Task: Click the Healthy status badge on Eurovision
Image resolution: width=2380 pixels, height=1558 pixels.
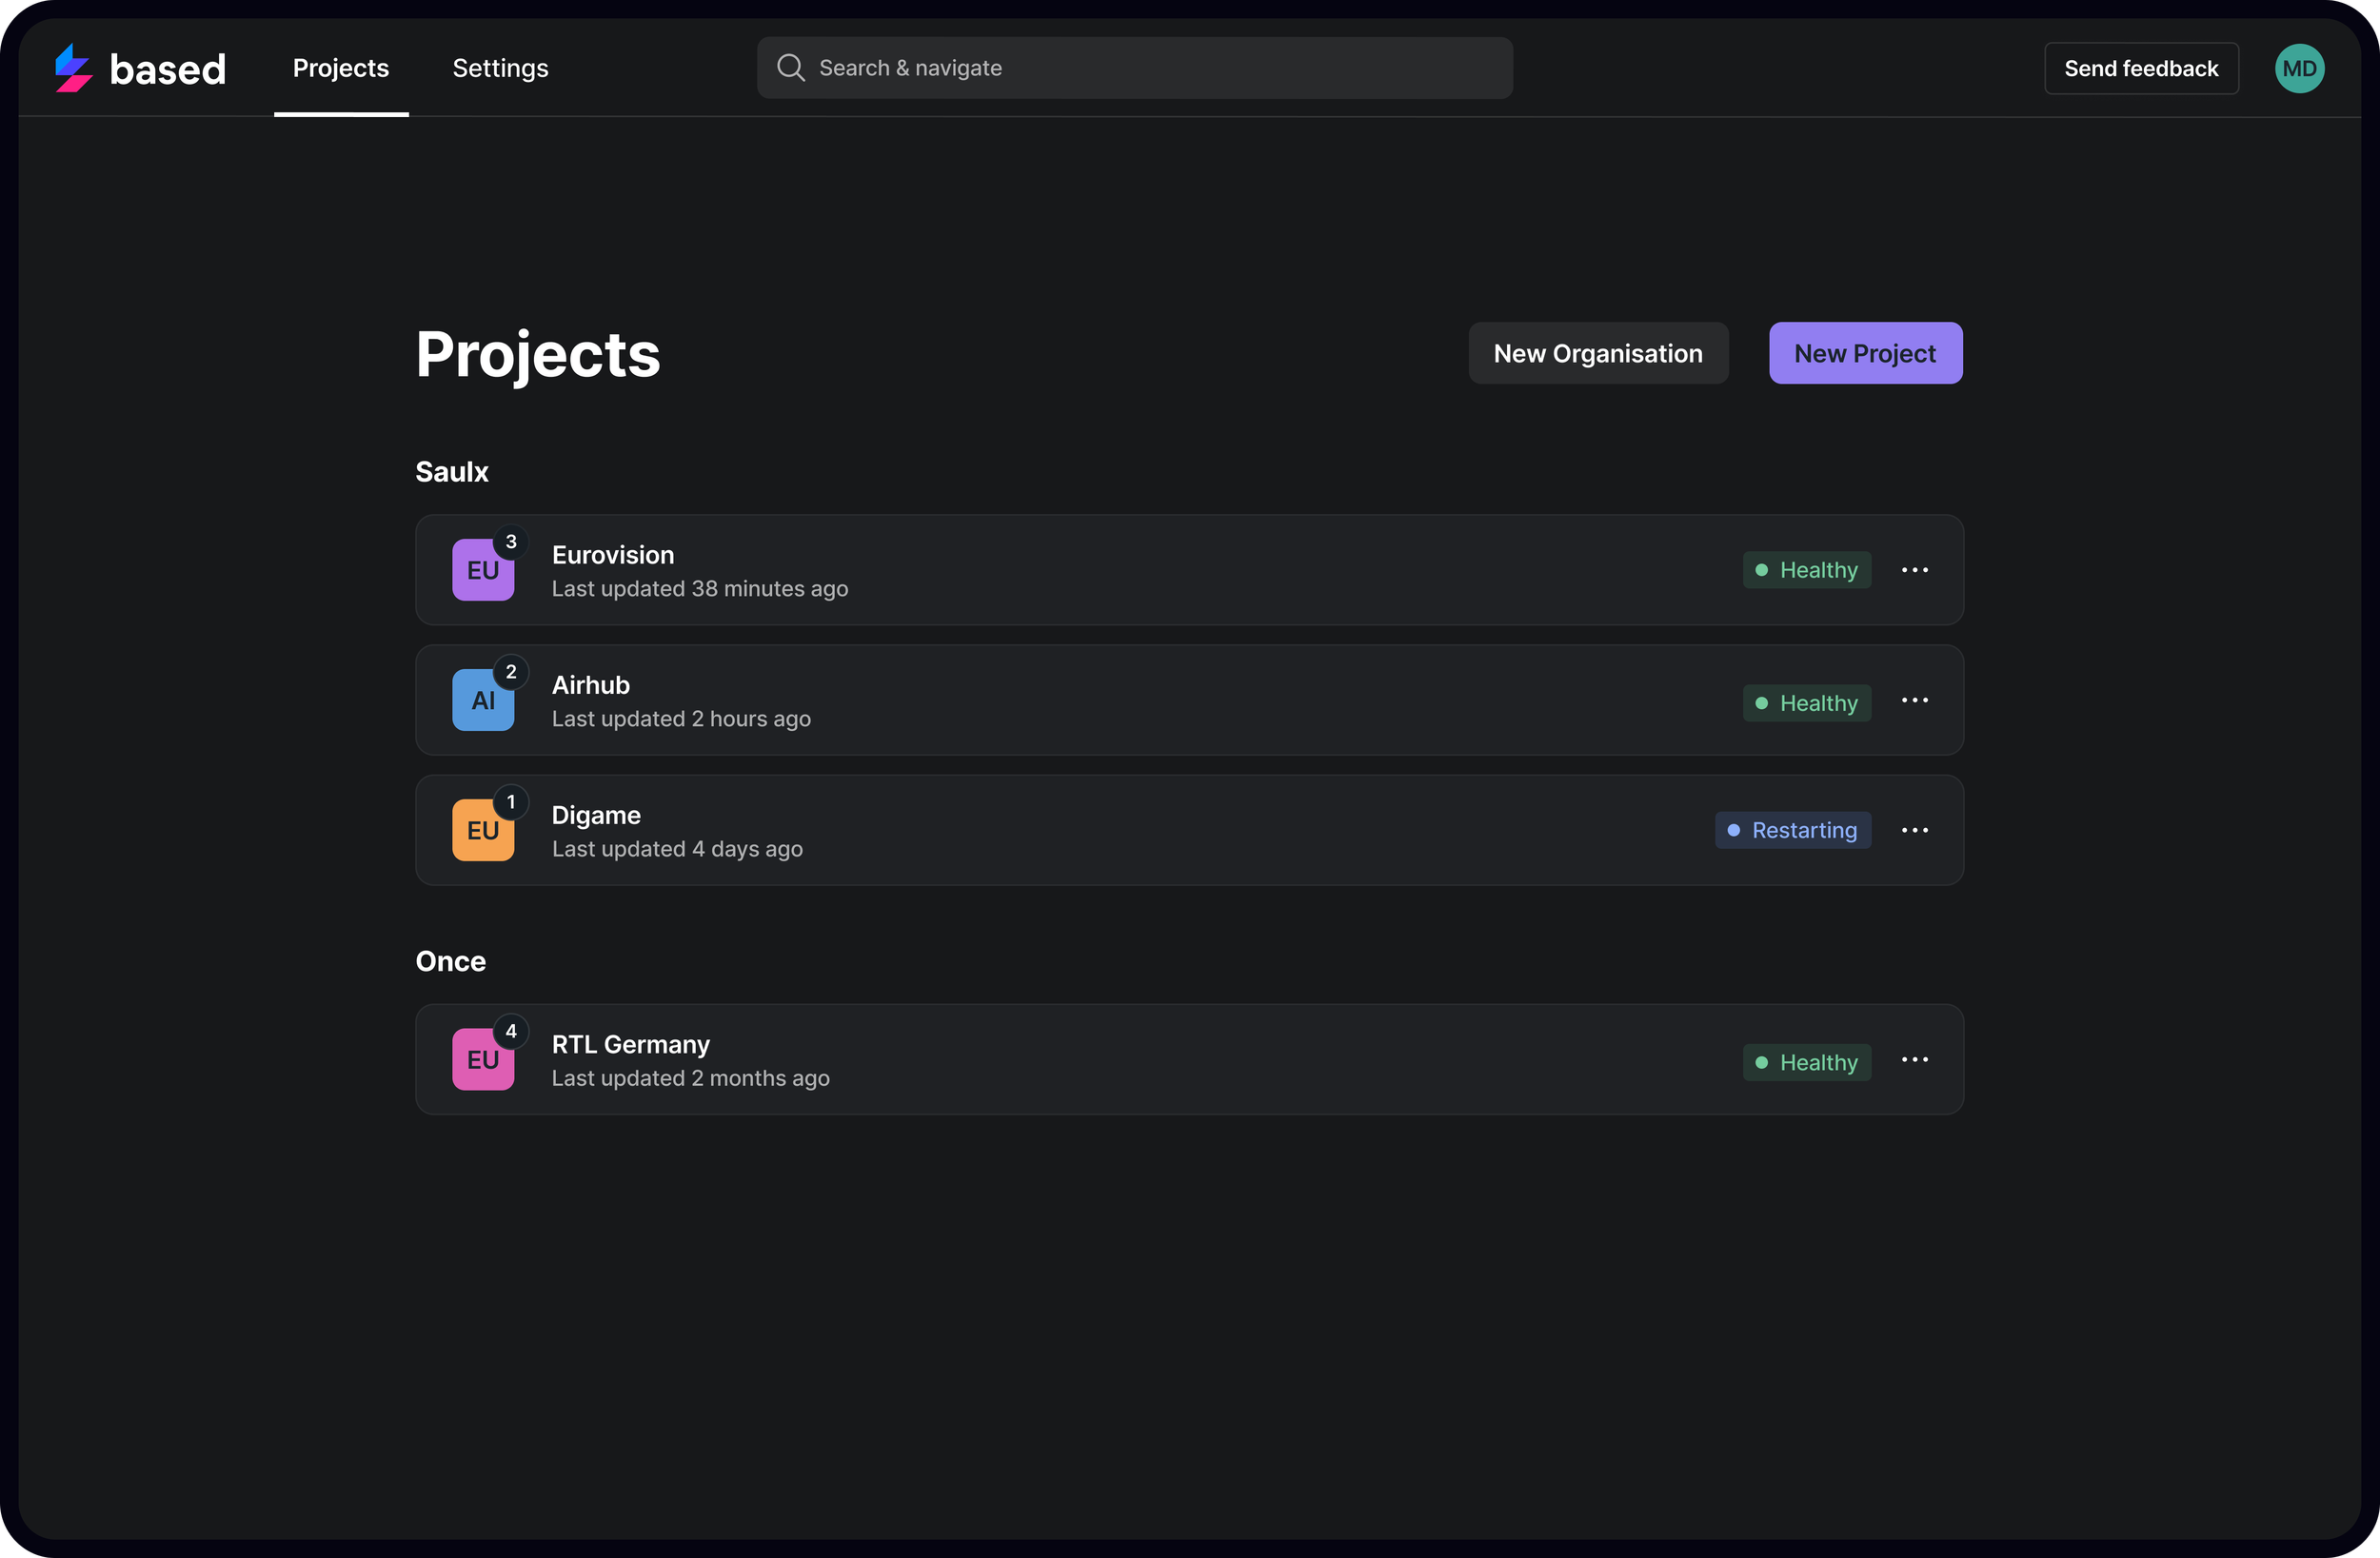Action: (x=1806, y=570)
